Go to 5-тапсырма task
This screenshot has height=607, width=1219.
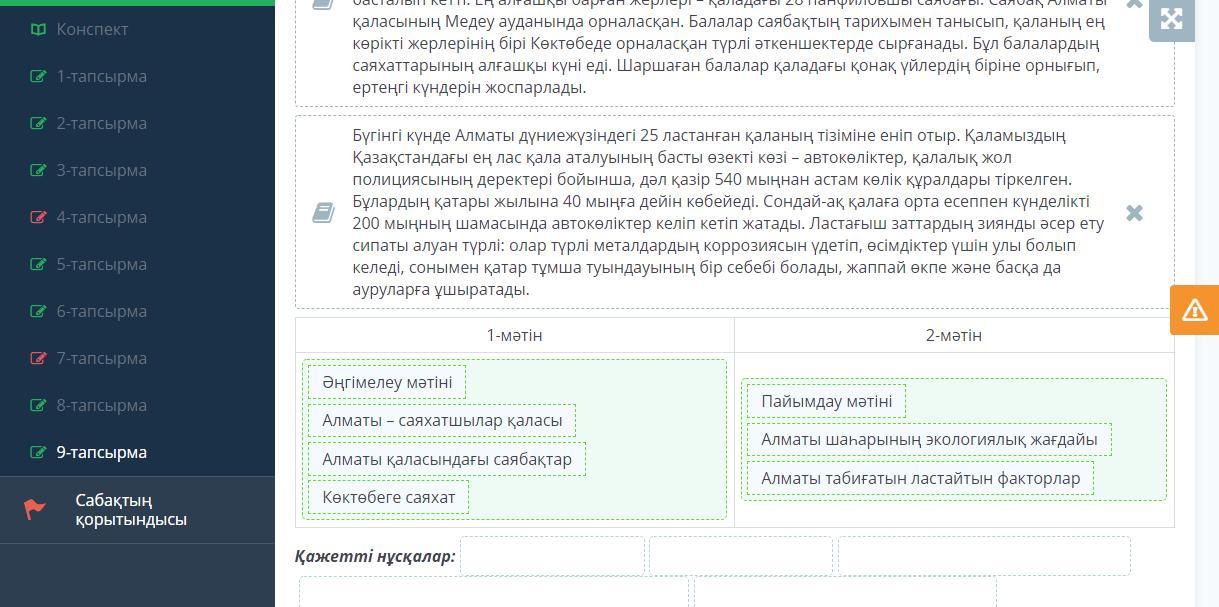(101, 264)
